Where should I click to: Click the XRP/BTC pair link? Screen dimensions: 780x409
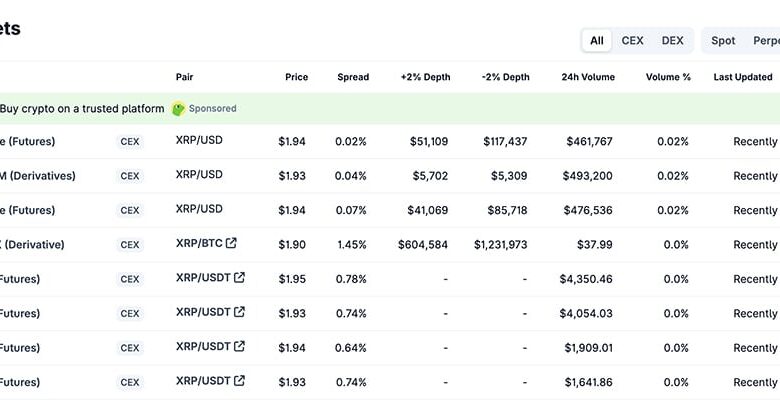point(199,243)
